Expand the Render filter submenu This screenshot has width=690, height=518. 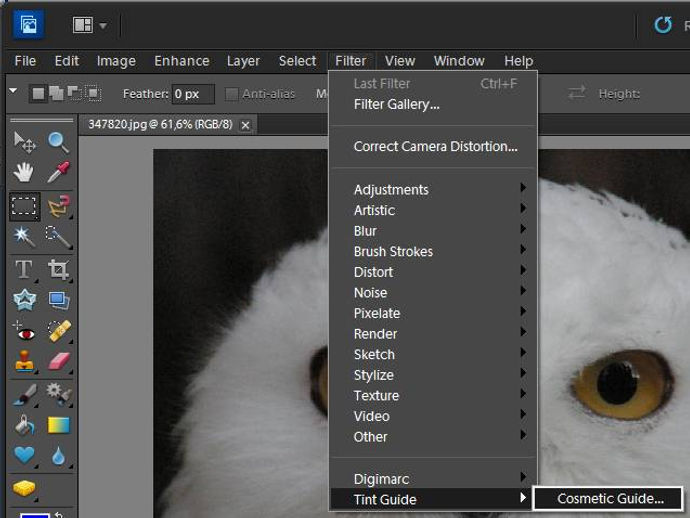[x=433, y=334]
